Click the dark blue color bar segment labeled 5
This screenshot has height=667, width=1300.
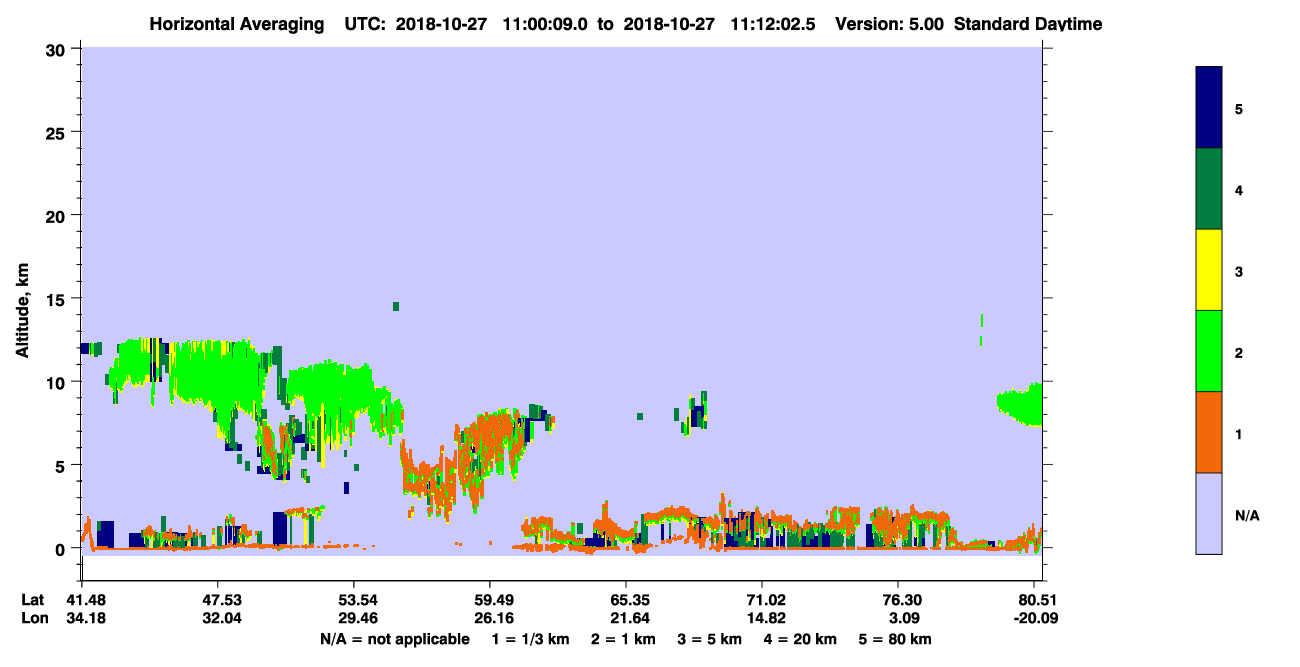coord(1209,108)
